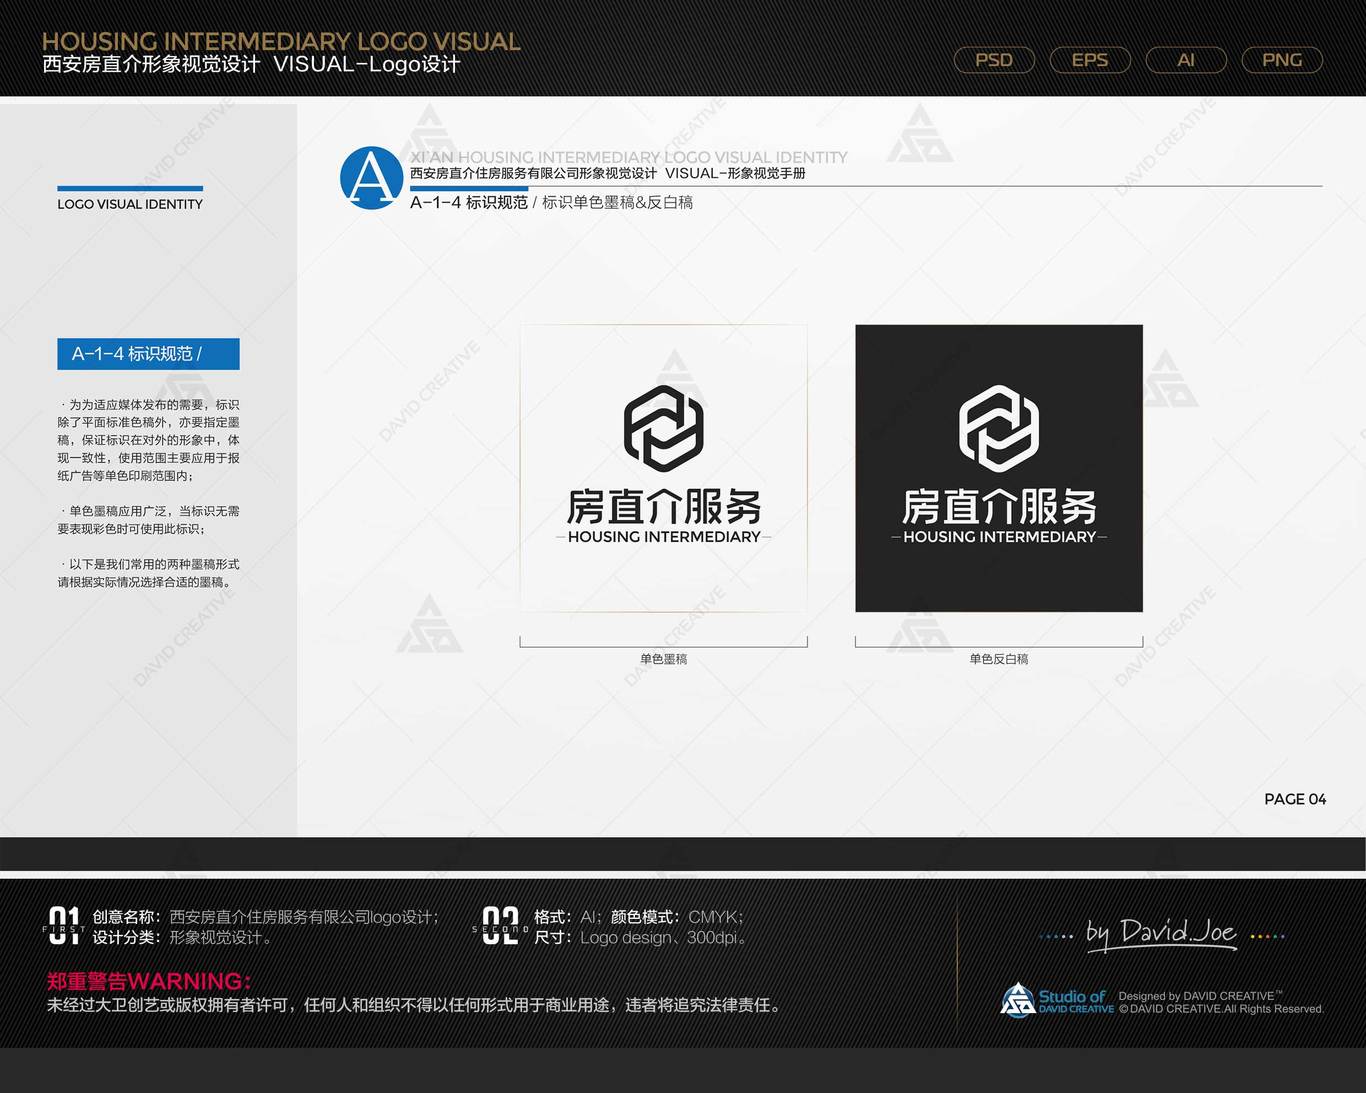Click the white background logo card
Image resolution: width=1366 pixels, height=1093 pixels.
(x=664, y=468)
